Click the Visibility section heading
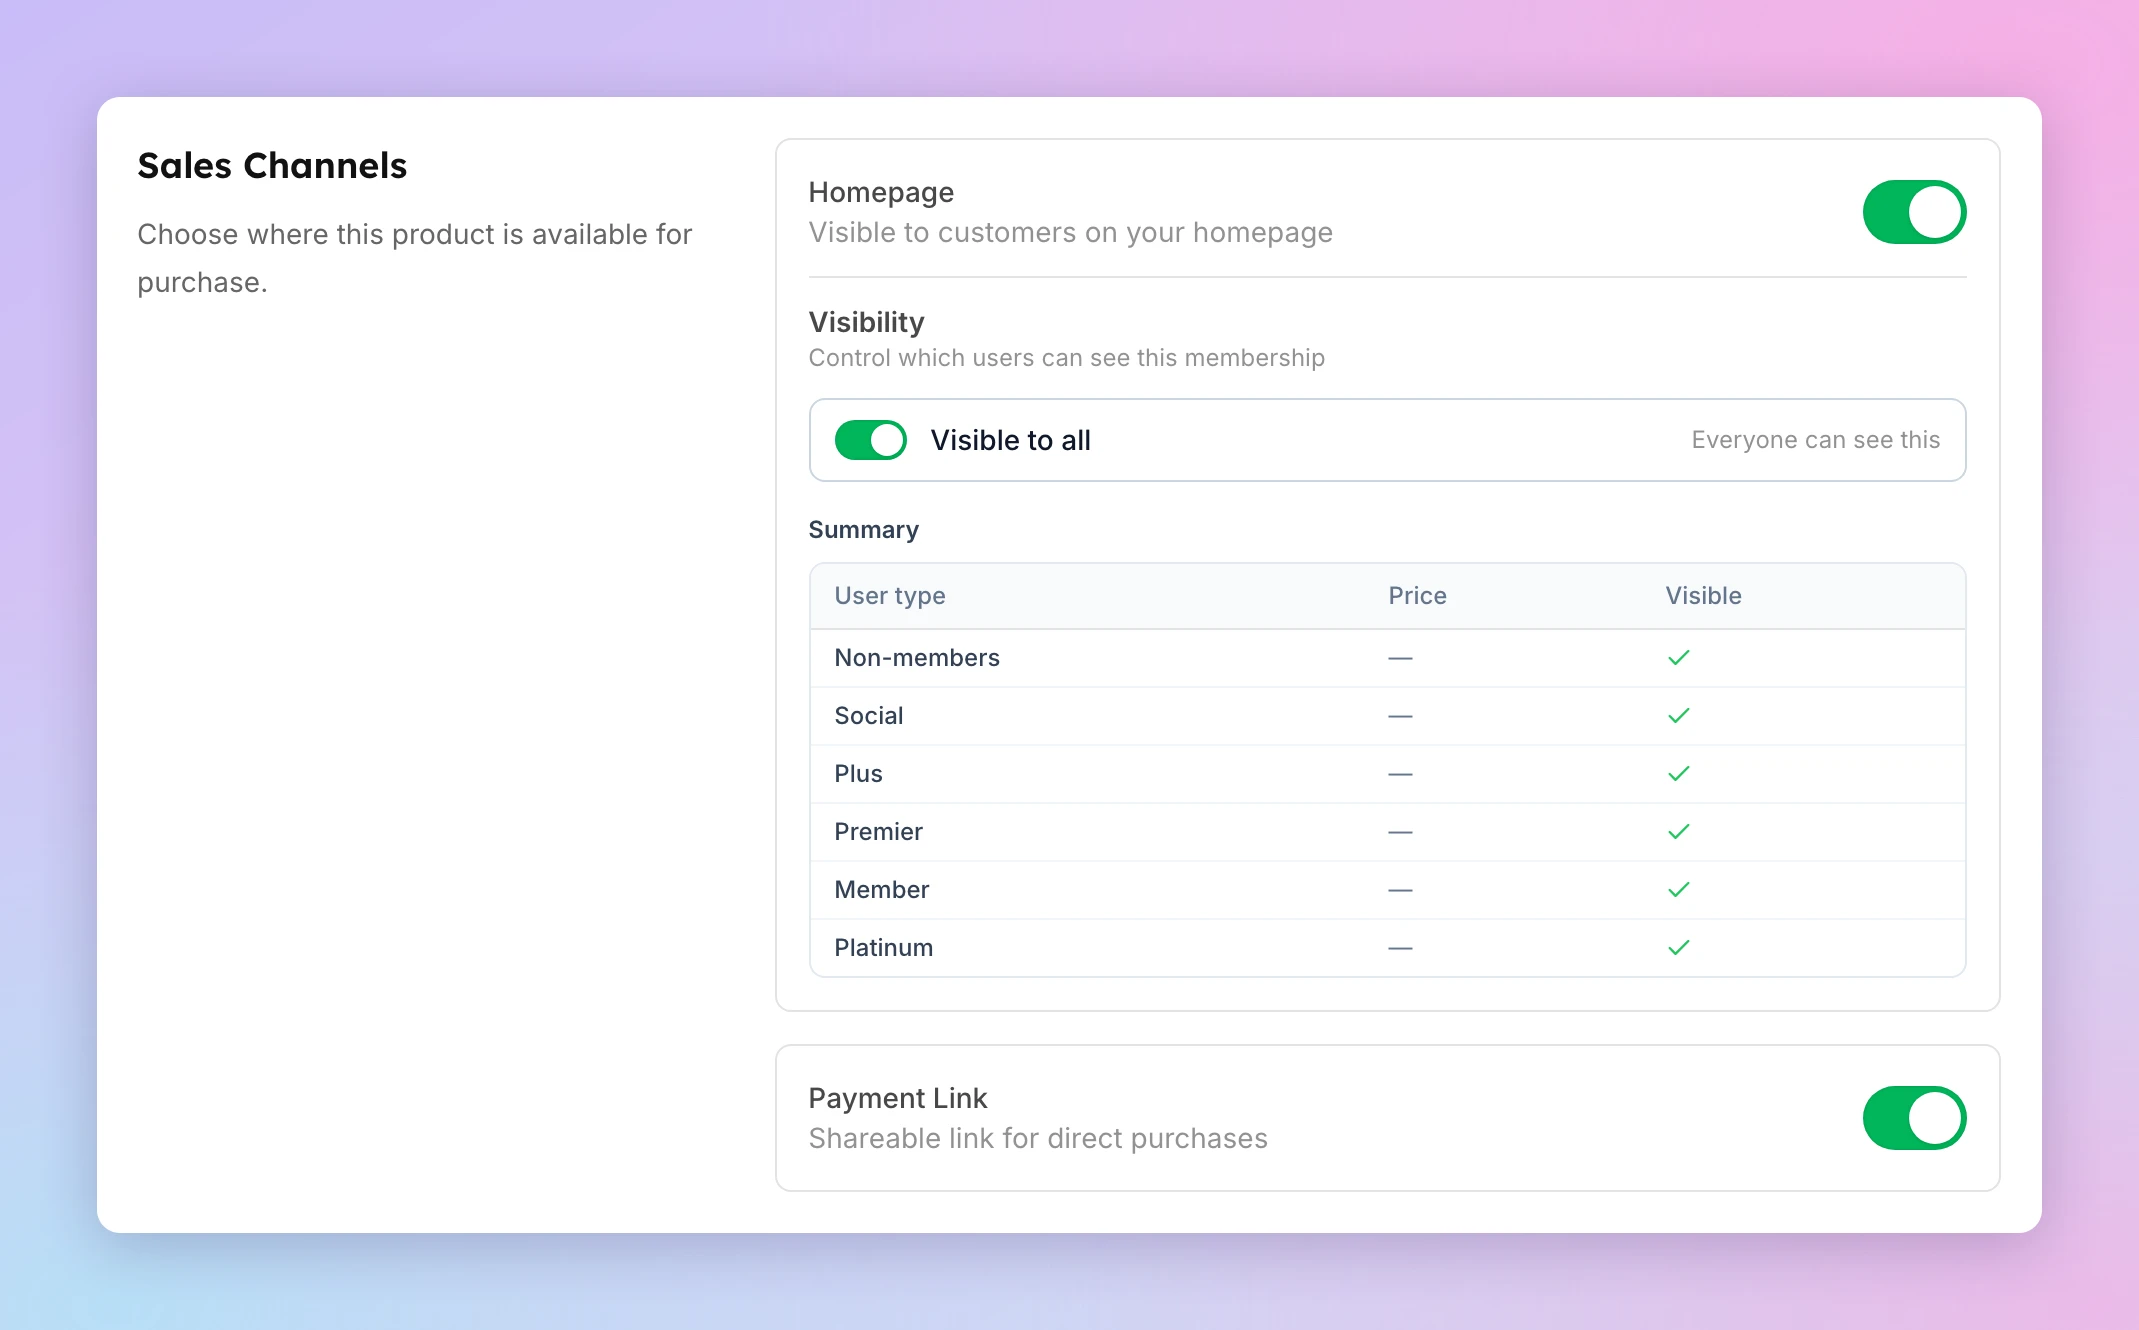Screen dimensions: 2139x1330 (866, 322)
